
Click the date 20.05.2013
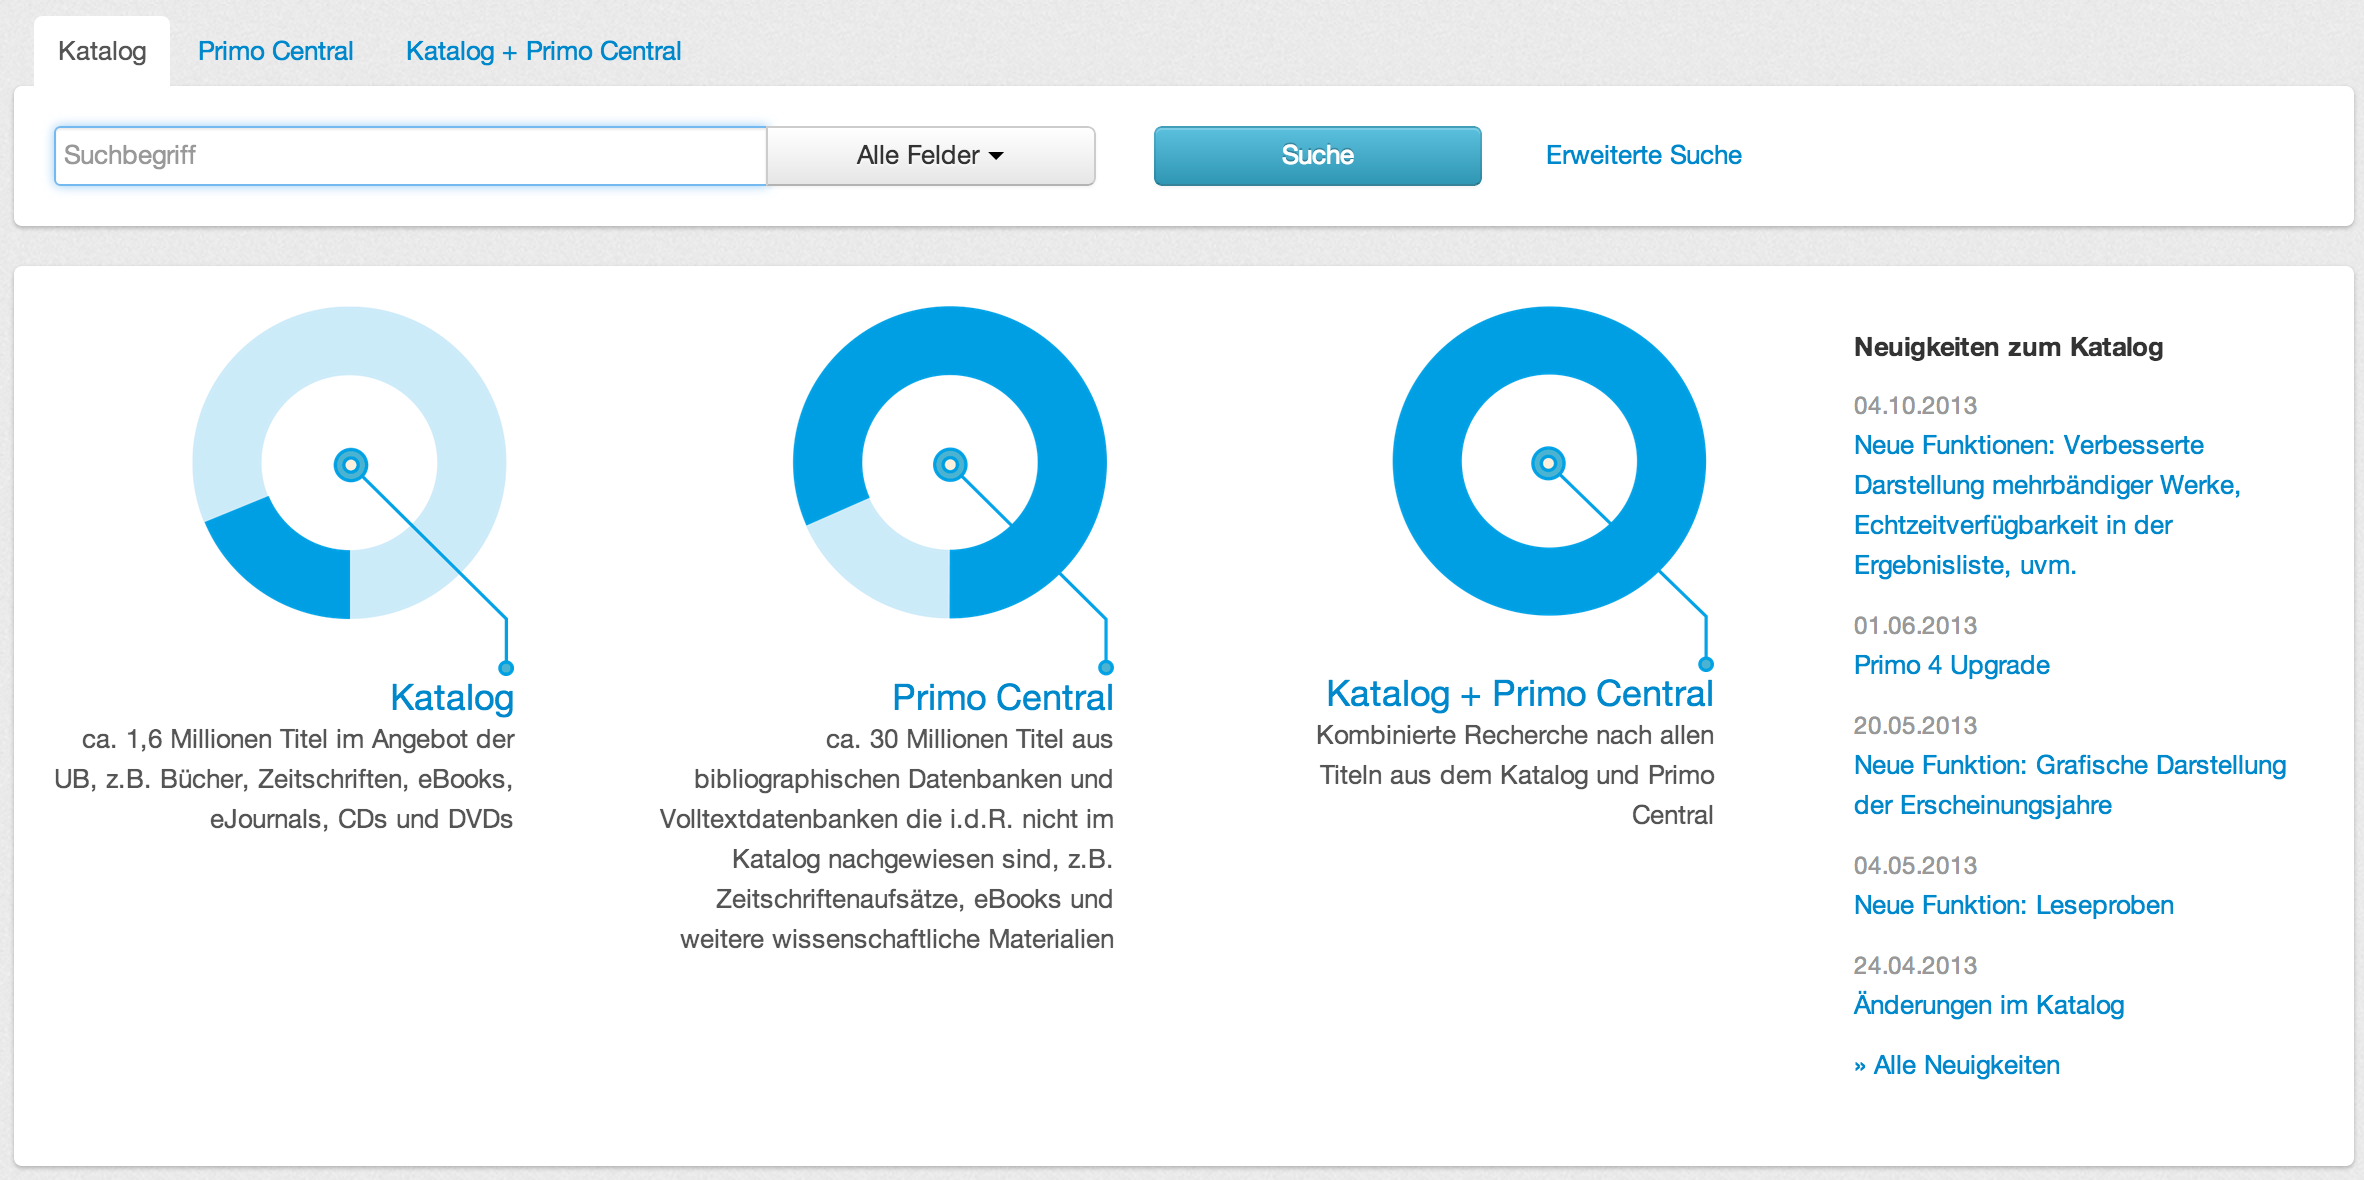tap(1915, 725)
